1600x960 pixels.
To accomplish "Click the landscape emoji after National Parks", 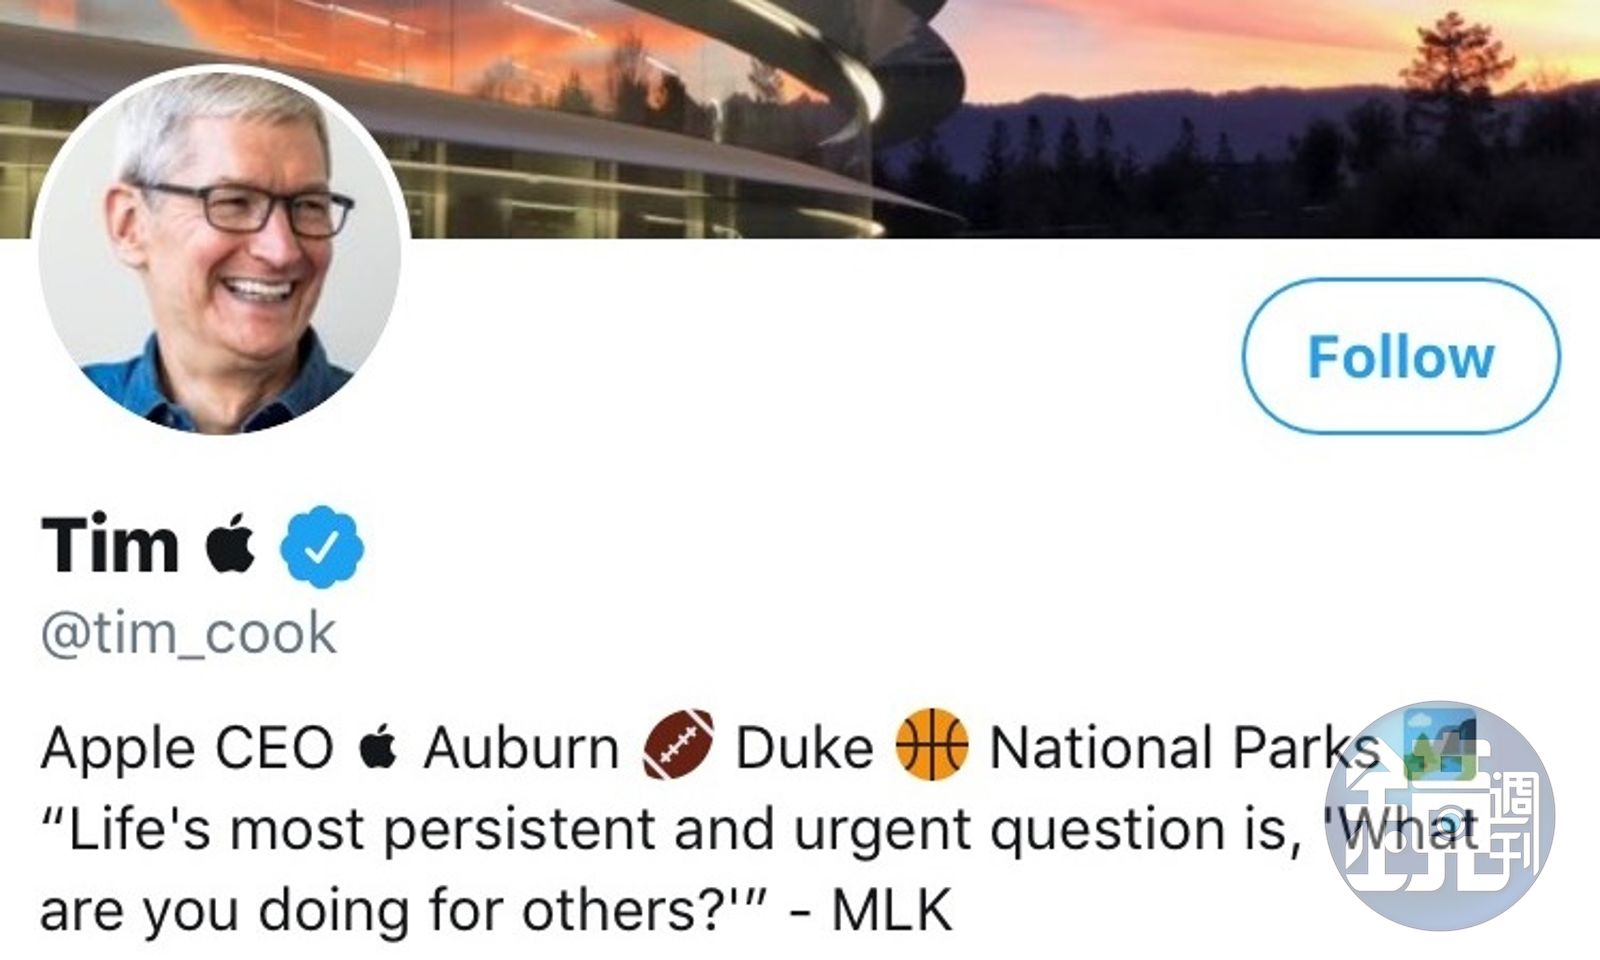I will click(x=1438, y=742).
